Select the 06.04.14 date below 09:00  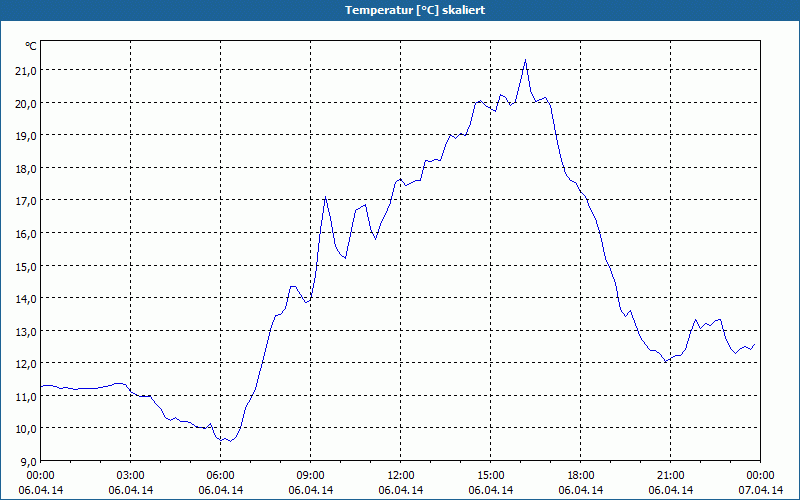[x=311, y=490]
